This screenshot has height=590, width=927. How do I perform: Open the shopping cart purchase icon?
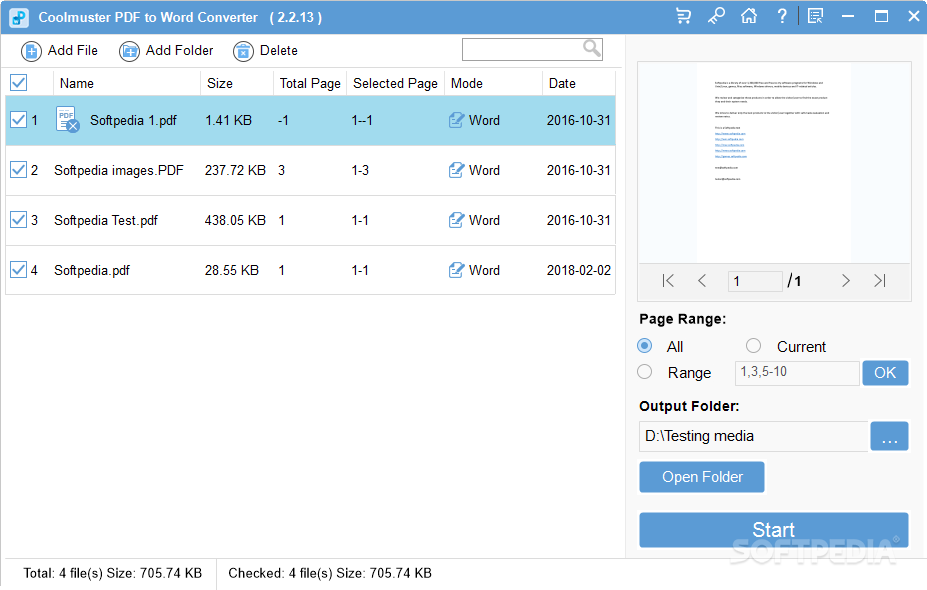coord(683,16)
